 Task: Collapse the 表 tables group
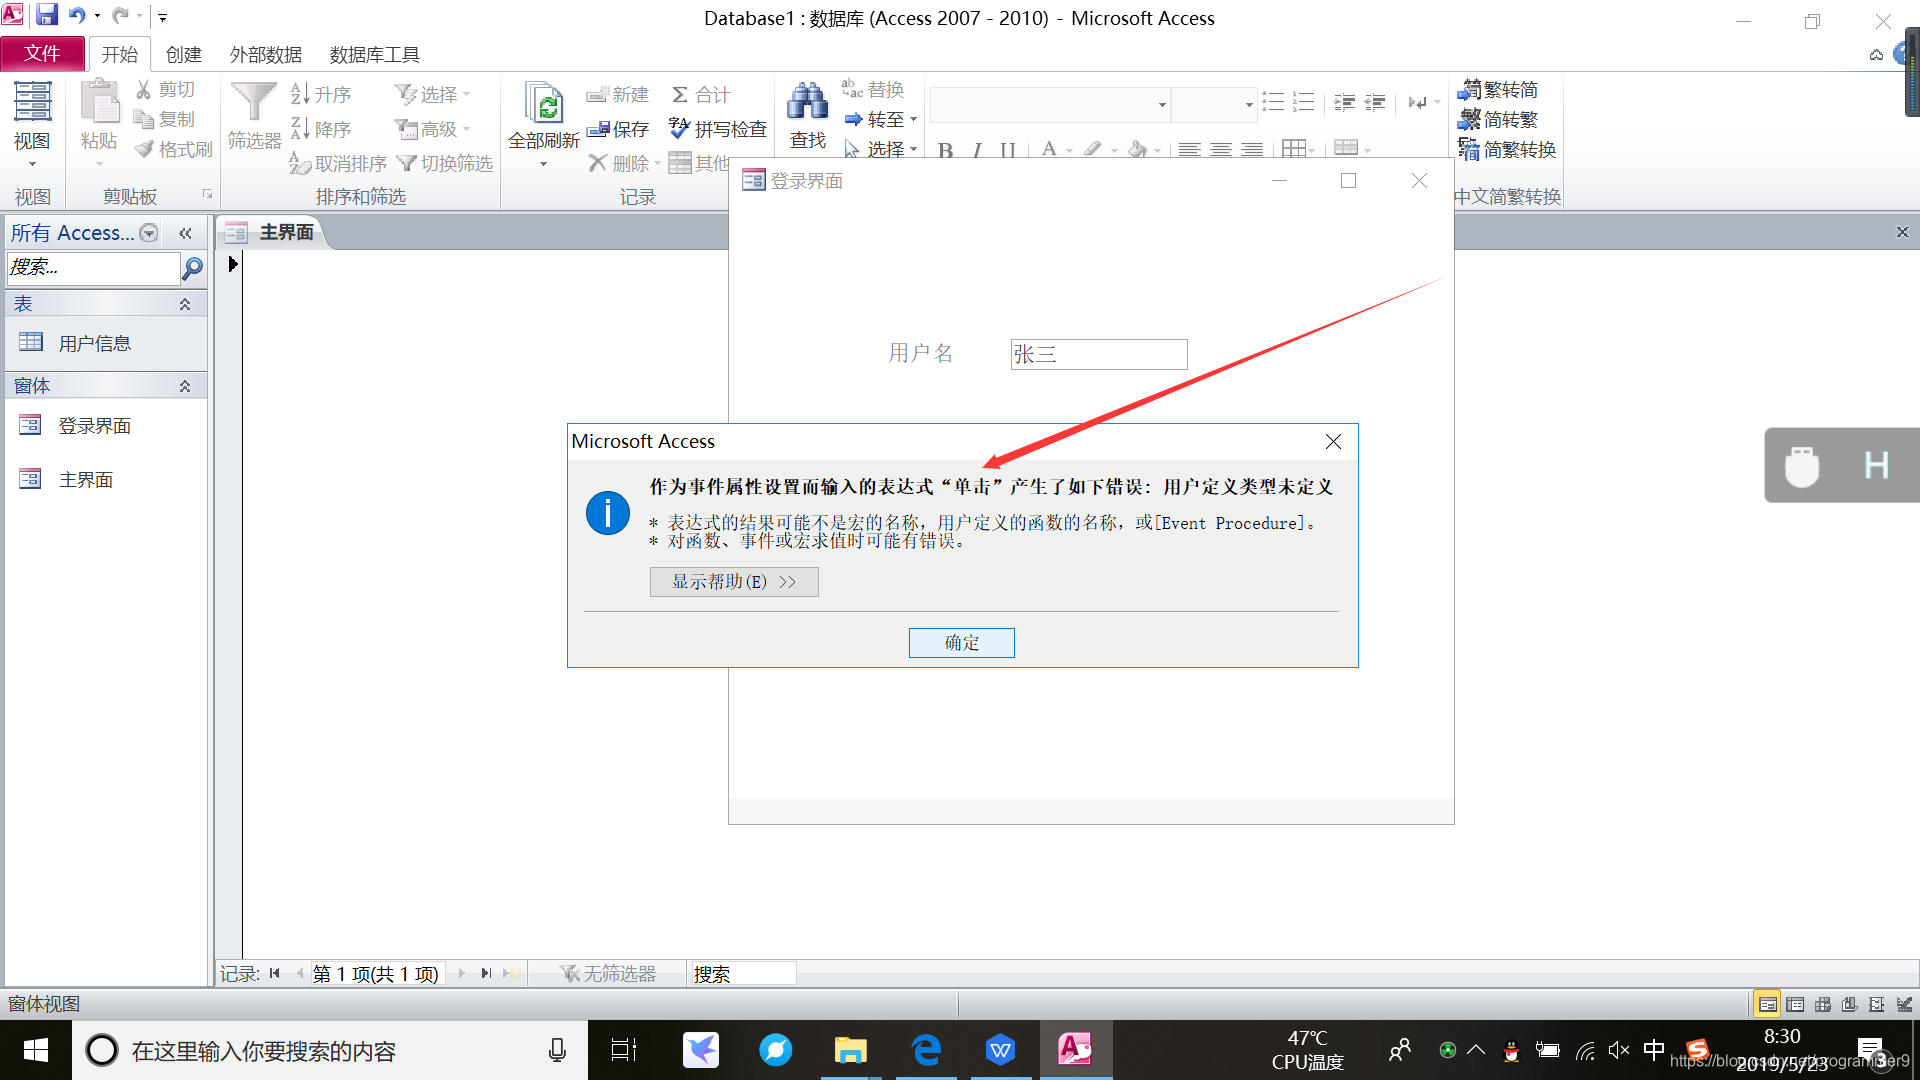tap(185, 304)
